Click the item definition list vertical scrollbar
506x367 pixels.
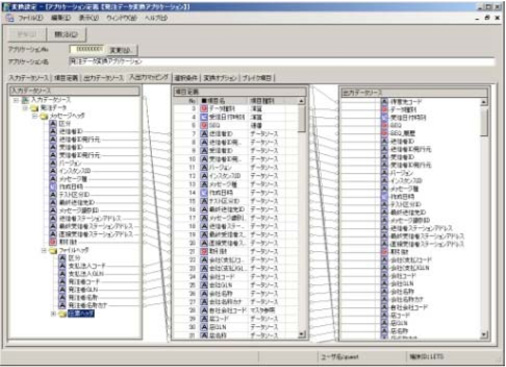pos(301,218)
